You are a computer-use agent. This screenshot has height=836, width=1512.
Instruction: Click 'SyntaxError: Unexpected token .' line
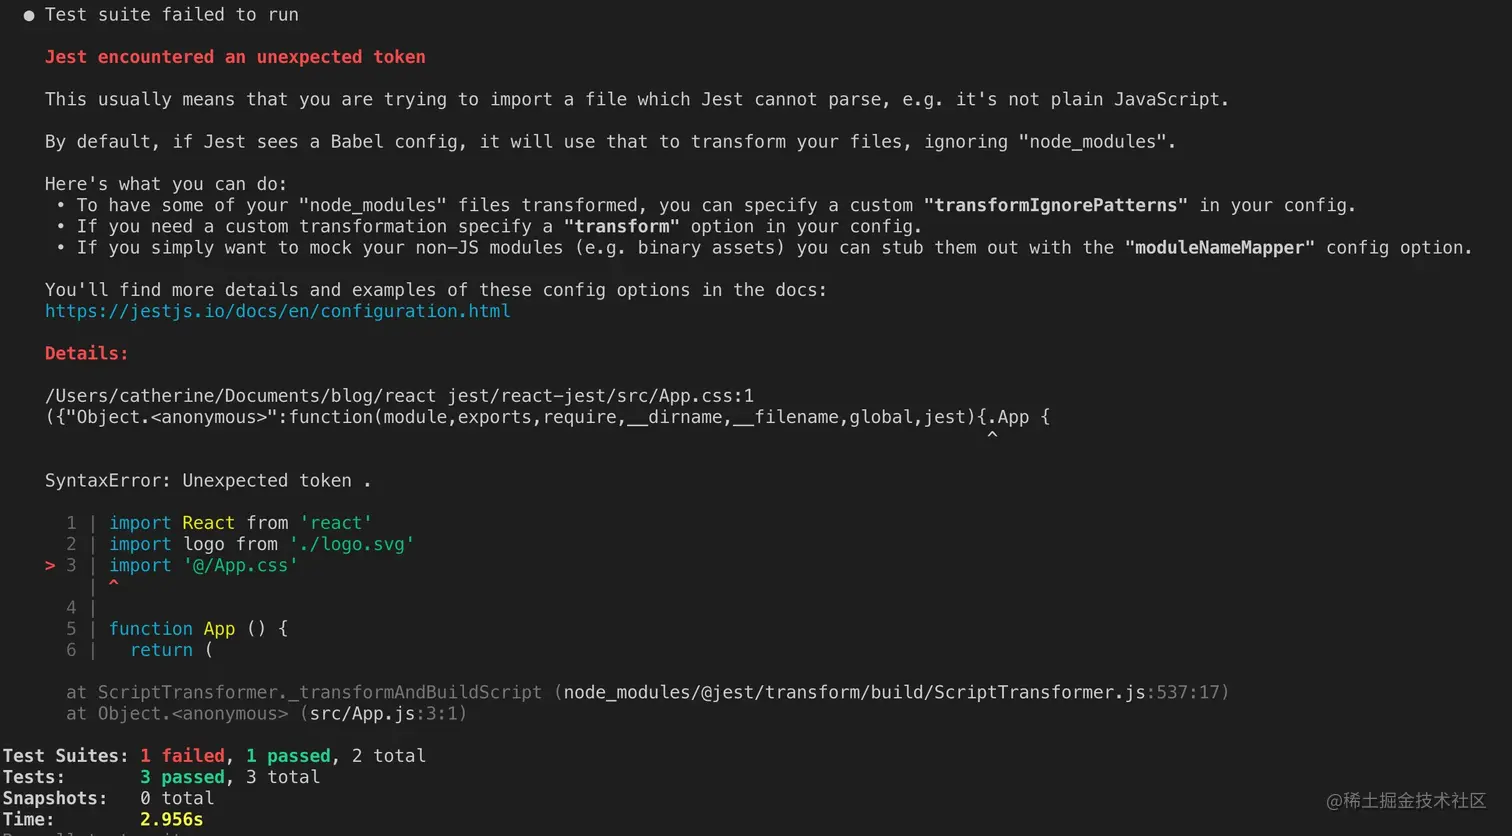point(208,481)
